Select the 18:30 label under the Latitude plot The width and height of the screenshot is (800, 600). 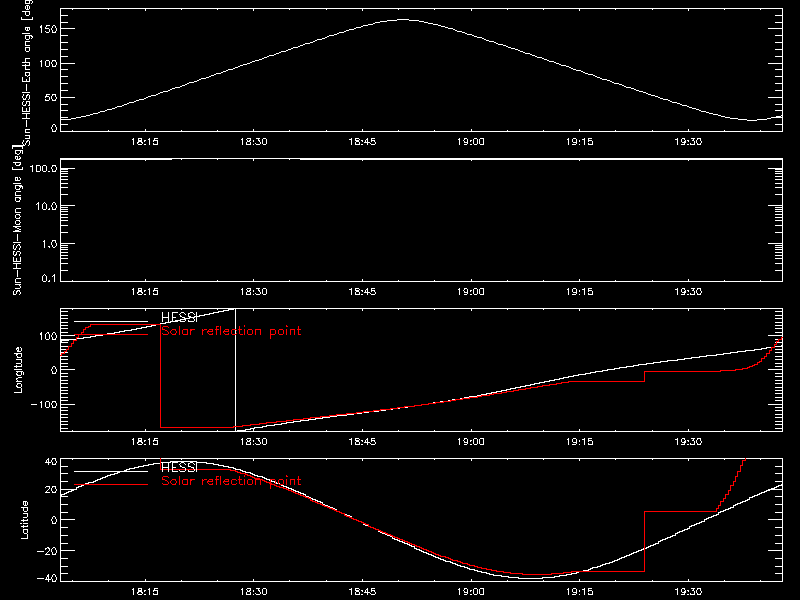[x=254, y=592]
